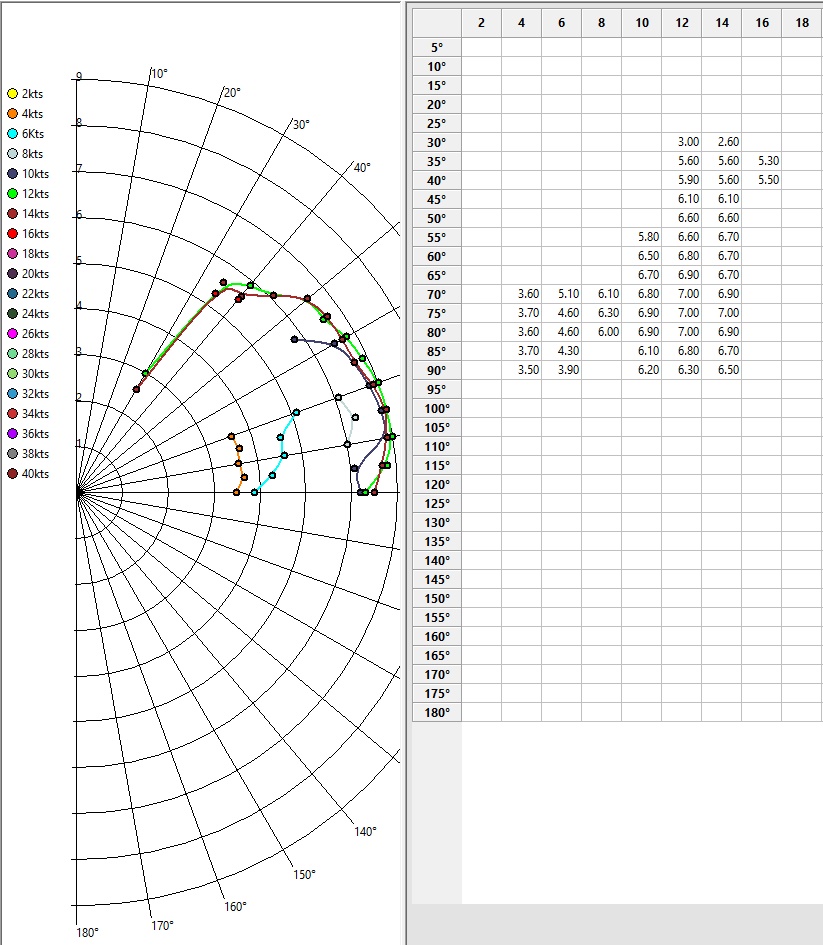Click the 70° row cell showing 6.80
Image resolution: width=823 pixels, height=945 pixels.
(642, 294)
